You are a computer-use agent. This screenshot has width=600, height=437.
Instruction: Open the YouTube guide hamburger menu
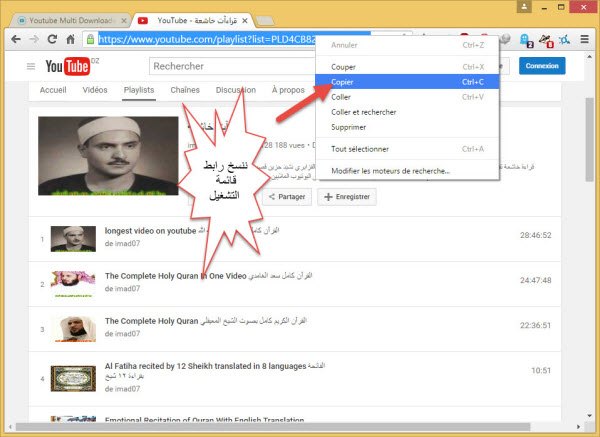pyautogui.click(x=31, y=67)
